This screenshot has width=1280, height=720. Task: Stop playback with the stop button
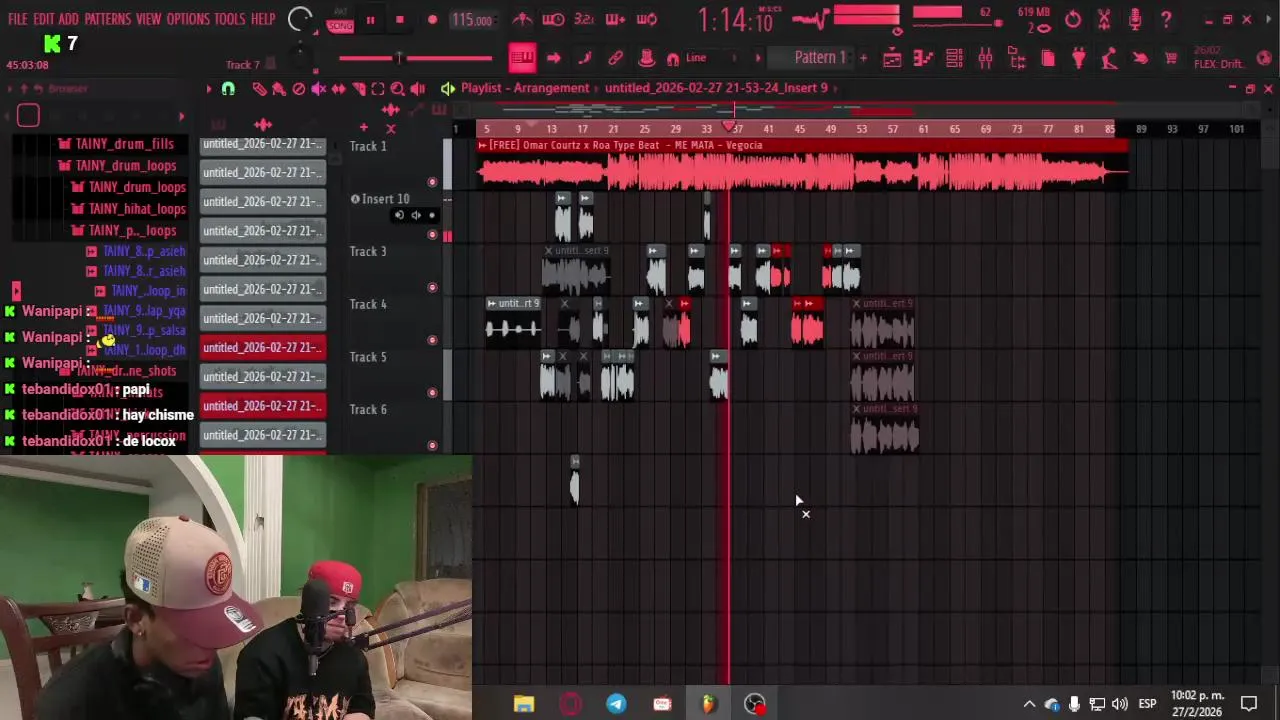point(400,20)
